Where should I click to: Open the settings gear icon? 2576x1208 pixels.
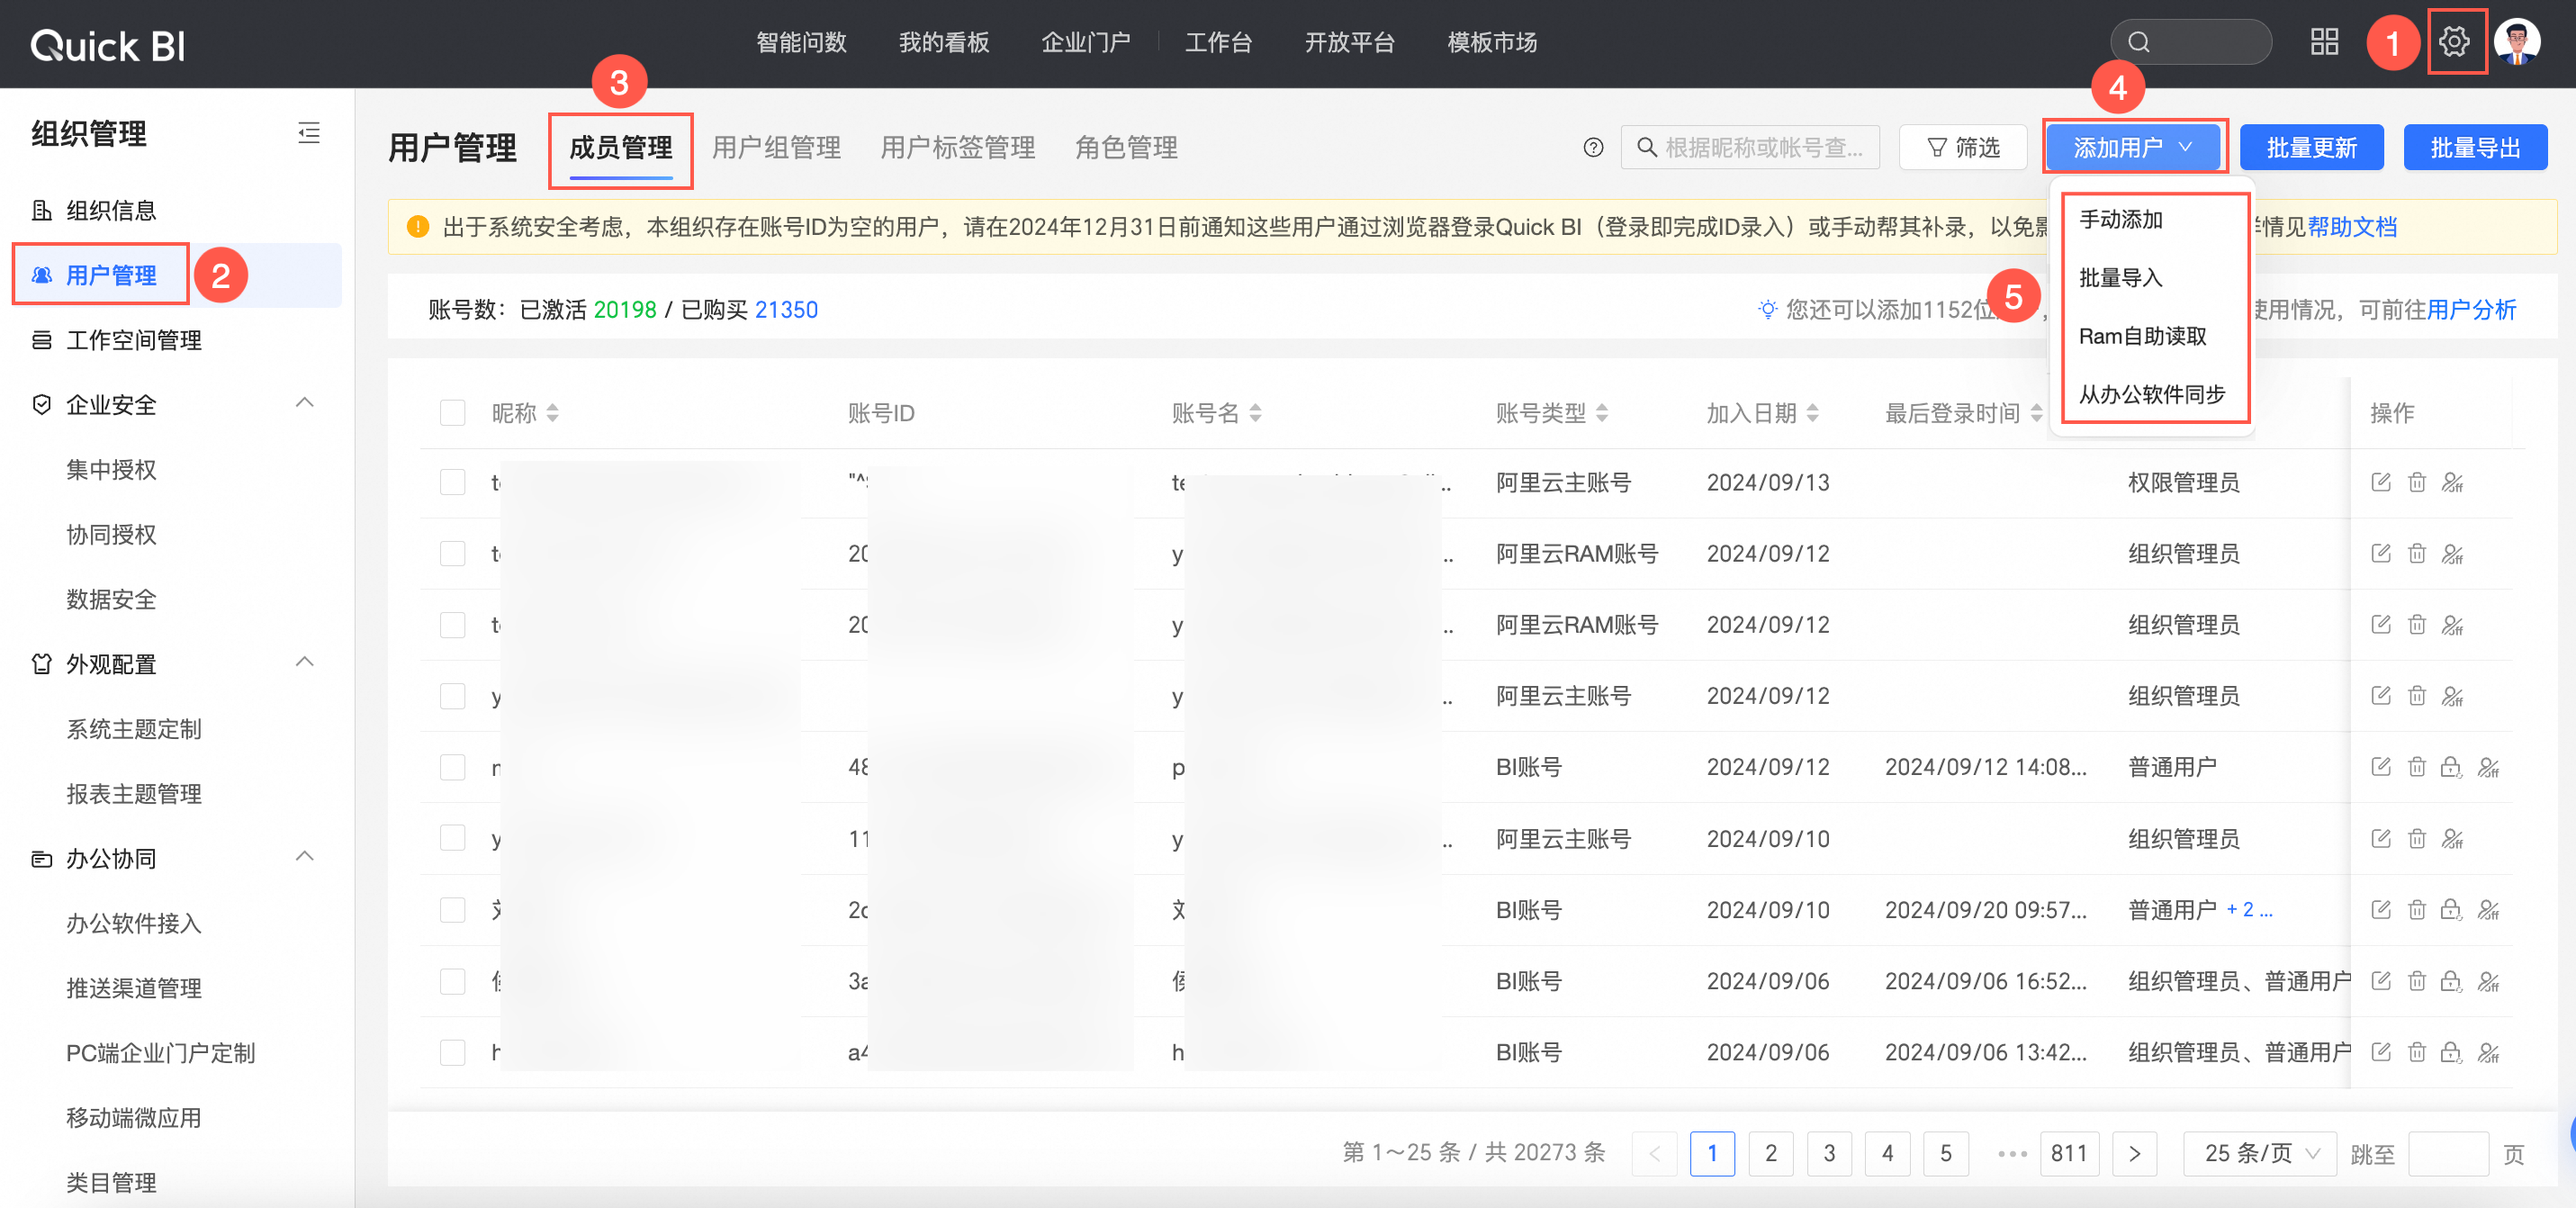point(2453,42)
